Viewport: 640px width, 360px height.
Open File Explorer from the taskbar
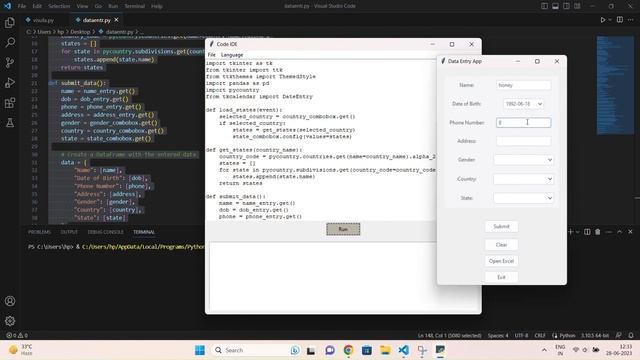tap(385, 350)
